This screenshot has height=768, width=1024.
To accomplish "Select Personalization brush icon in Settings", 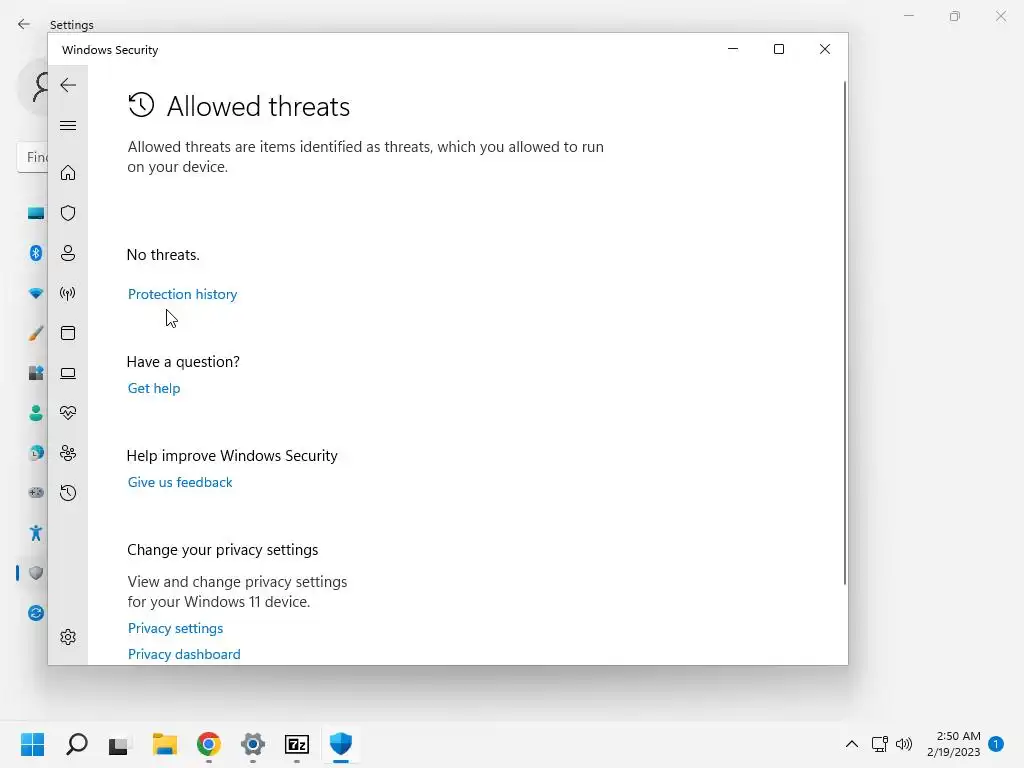I will [x=36, y=333].
